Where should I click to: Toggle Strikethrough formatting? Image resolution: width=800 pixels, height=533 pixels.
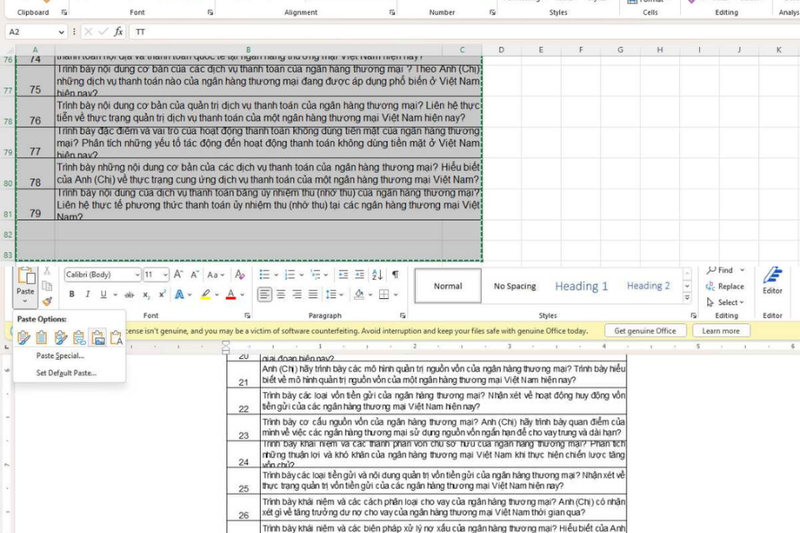point(130,294)
